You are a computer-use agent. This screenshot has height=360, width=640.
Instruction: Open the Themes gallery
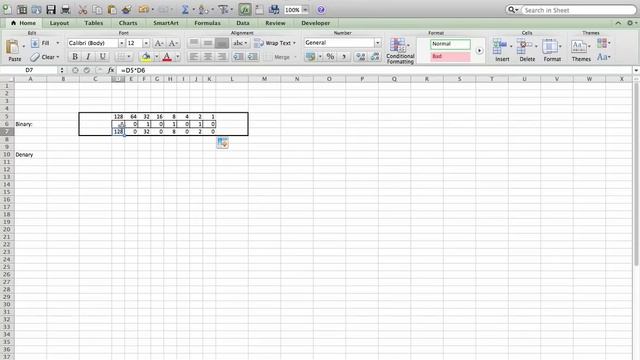tap(581, 50)
